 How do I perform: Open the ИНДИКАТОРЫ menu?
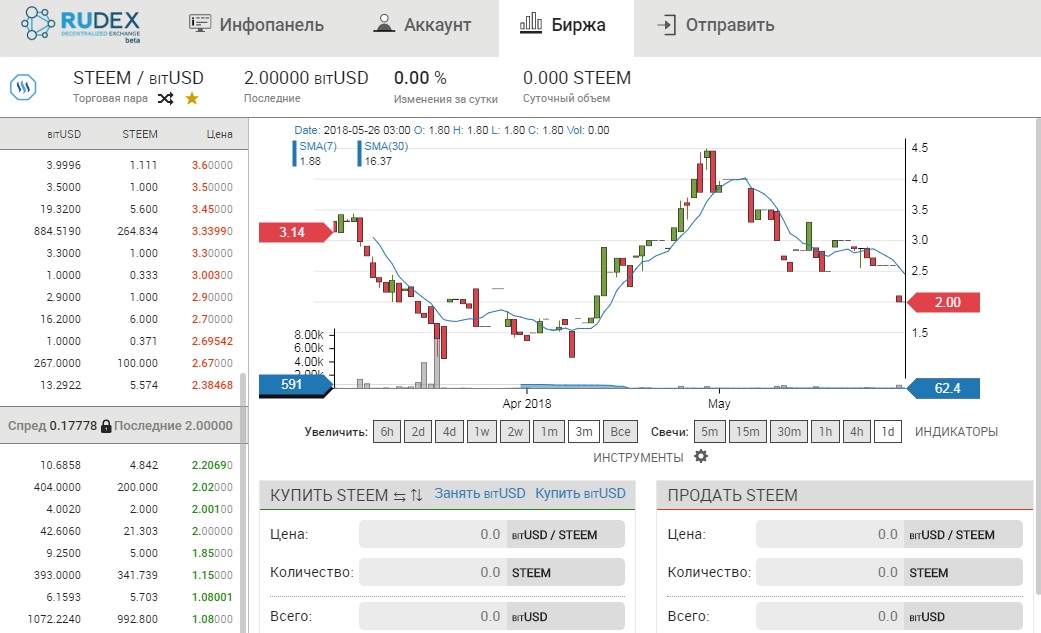[x=956, y=432]
